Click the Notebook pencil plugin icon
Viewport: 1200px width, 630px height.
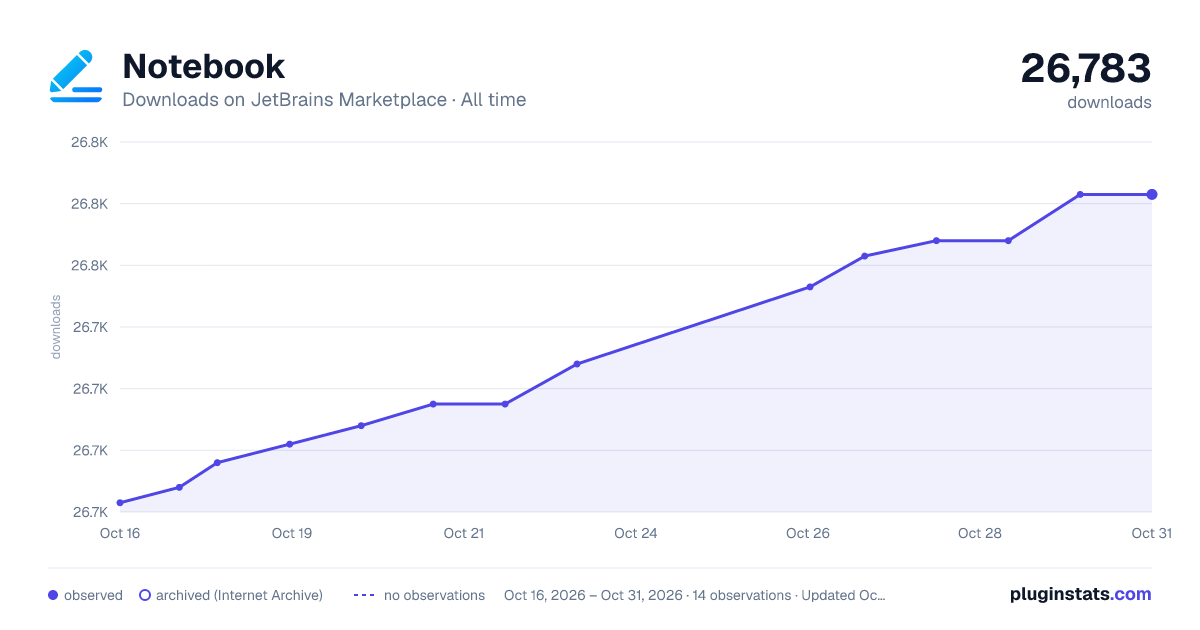[x=76, y=76]
